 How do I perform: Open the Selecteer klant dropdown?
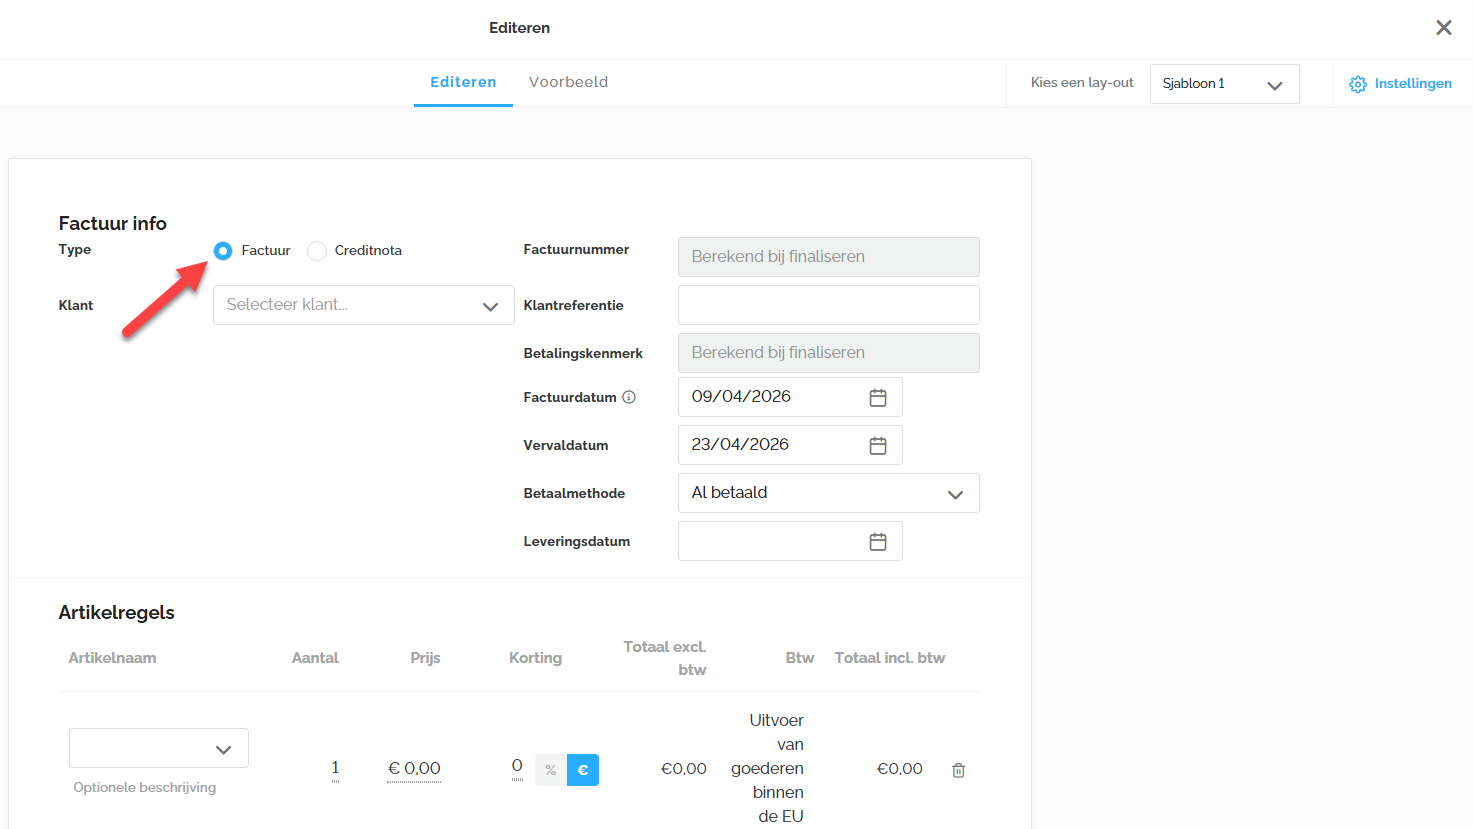point(364,305)
